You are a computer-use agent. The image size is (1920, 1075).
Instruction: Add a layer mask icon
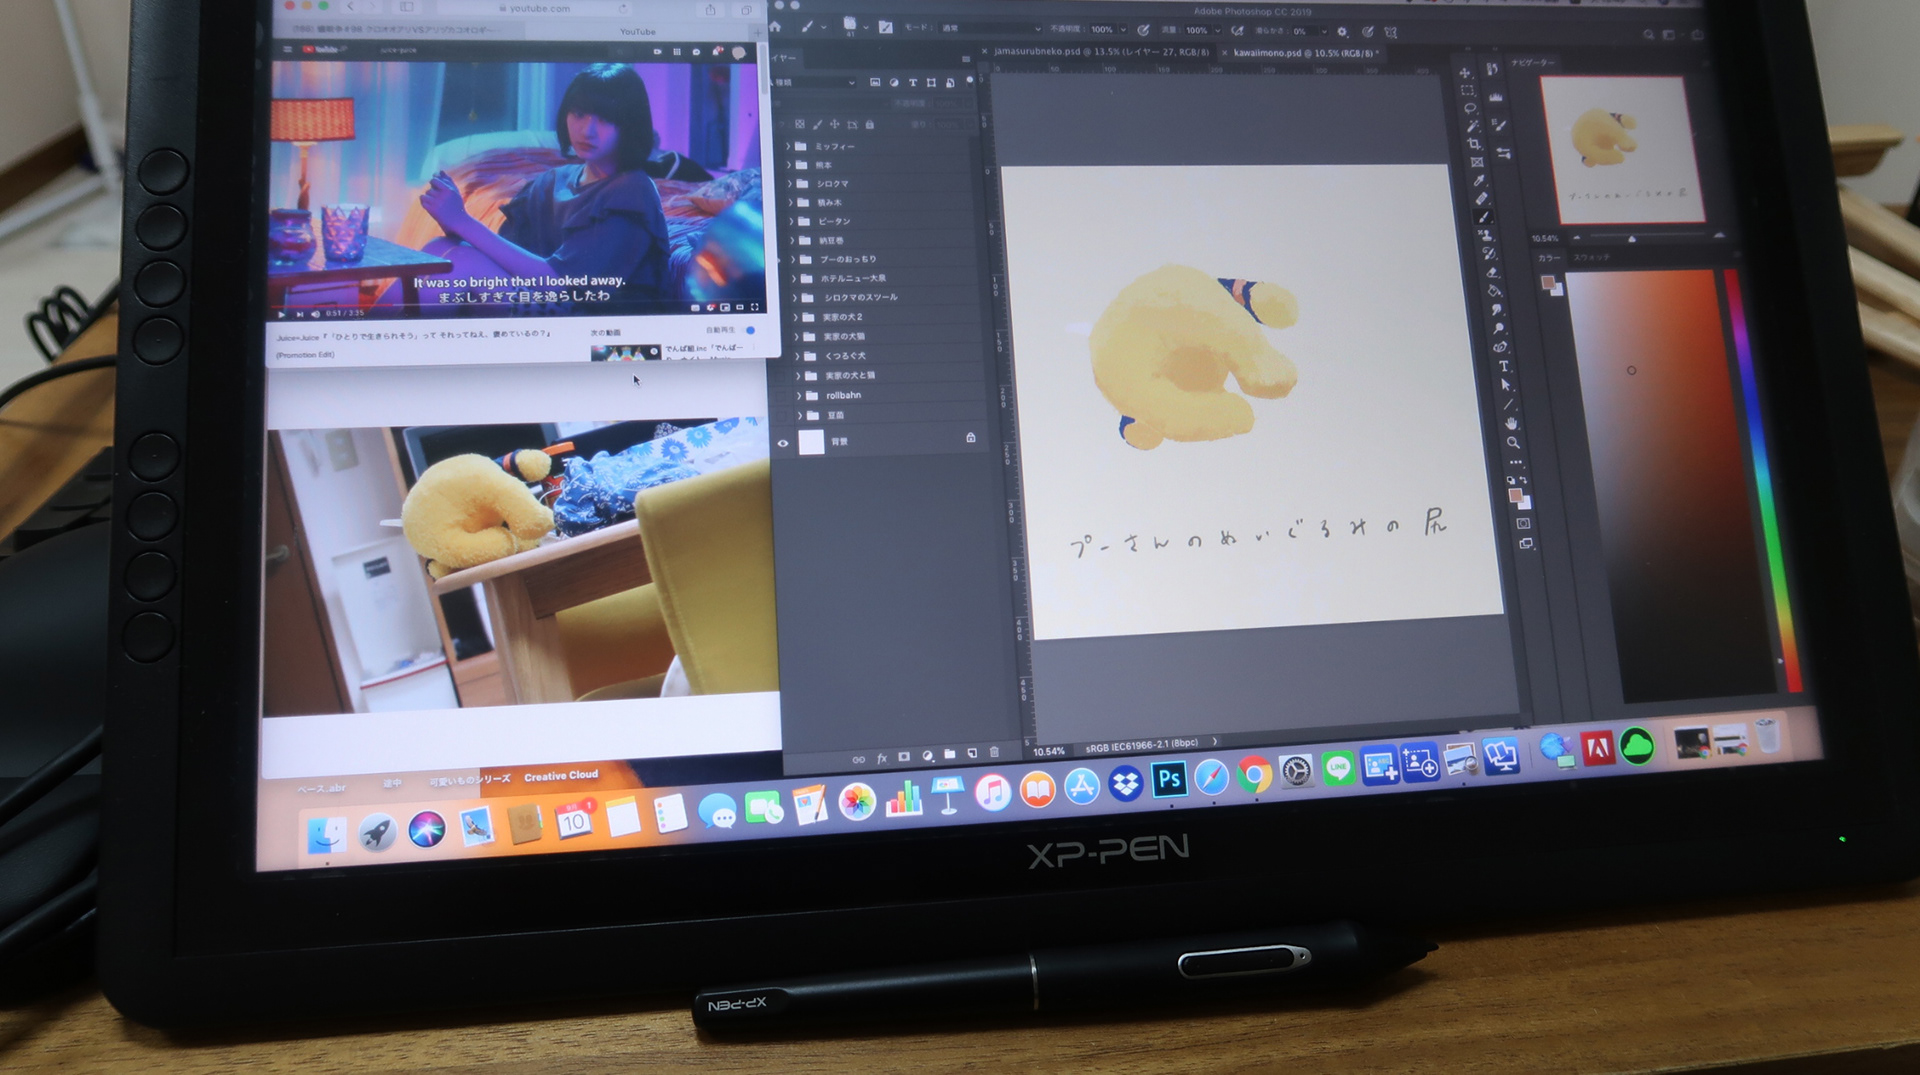click(x=904, y=757)
